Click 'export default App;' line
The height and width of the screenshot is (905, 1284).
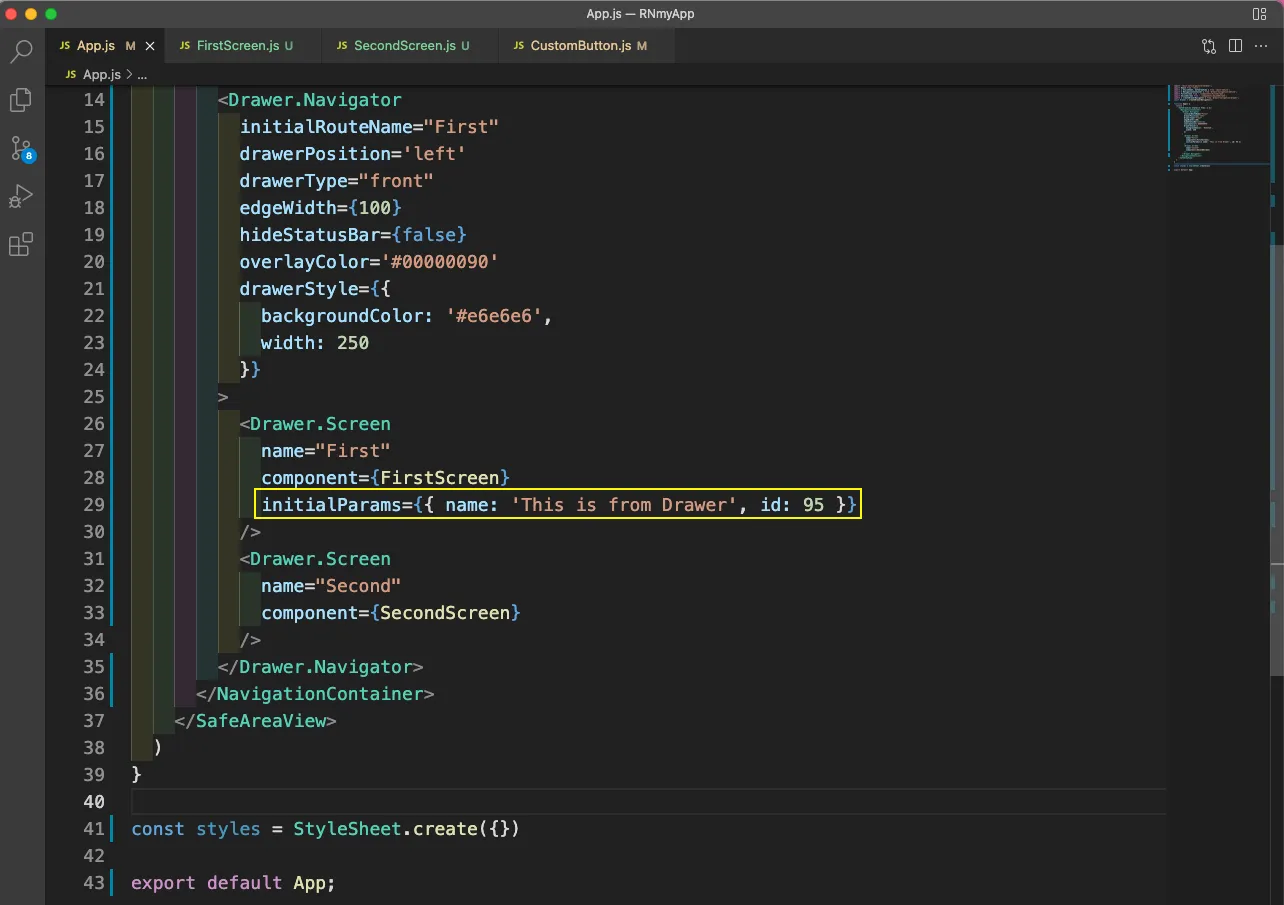click(234, 883)
